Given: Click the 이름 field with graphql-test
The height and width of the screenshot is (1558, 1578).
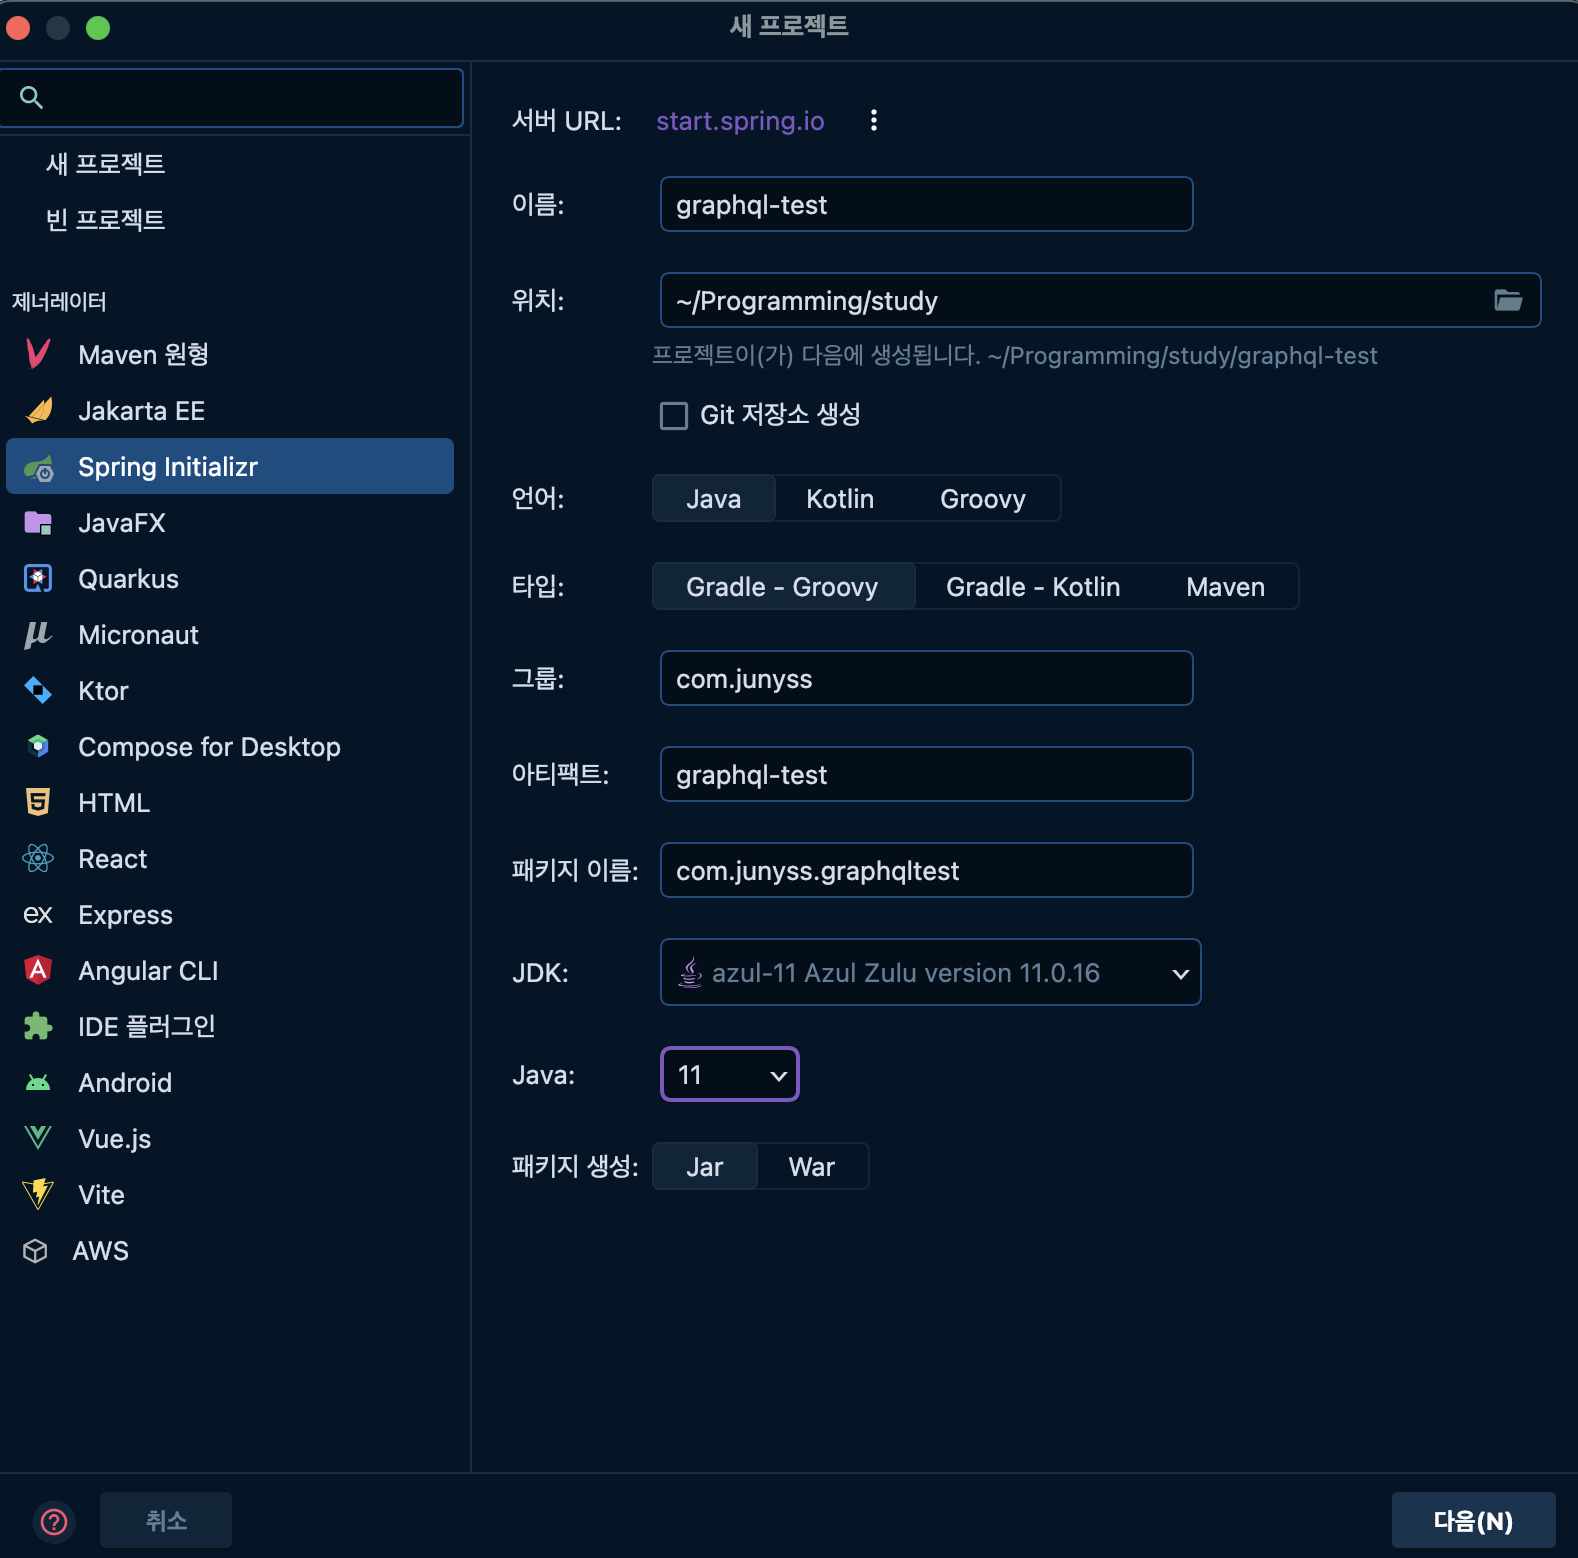Looking at the screenshot, I should 926,204.
